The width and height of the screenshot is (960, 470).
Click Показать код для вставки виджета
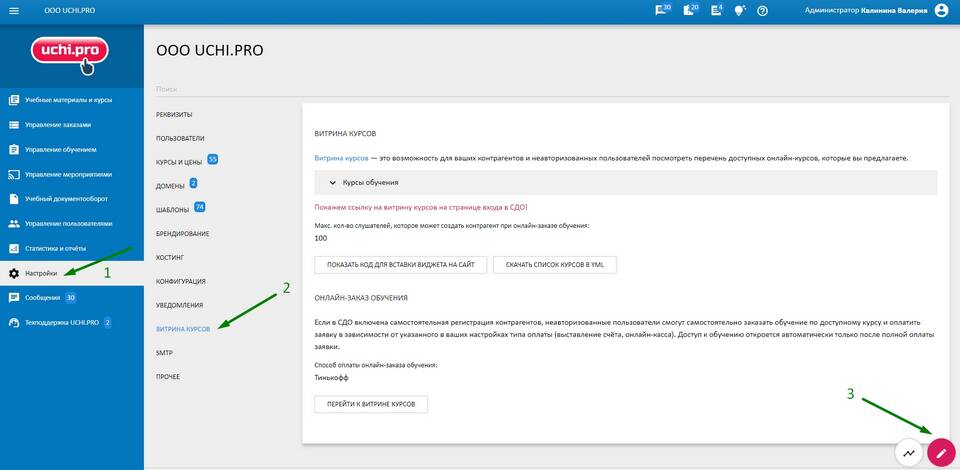(x=401, y=265)
